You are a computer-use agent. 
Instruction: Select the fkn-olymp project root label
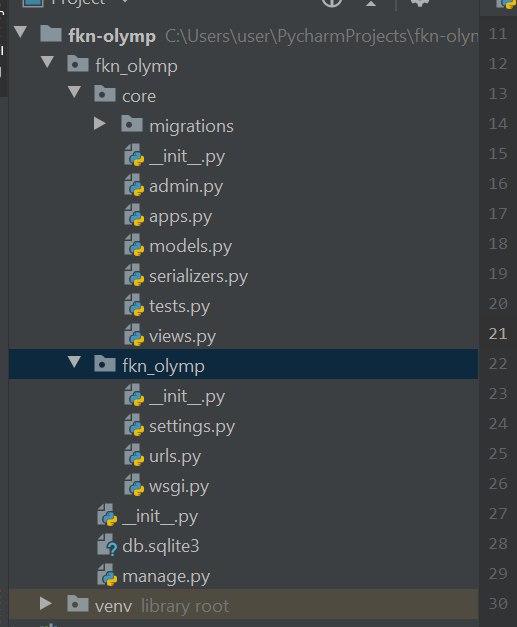coord(112,36)
